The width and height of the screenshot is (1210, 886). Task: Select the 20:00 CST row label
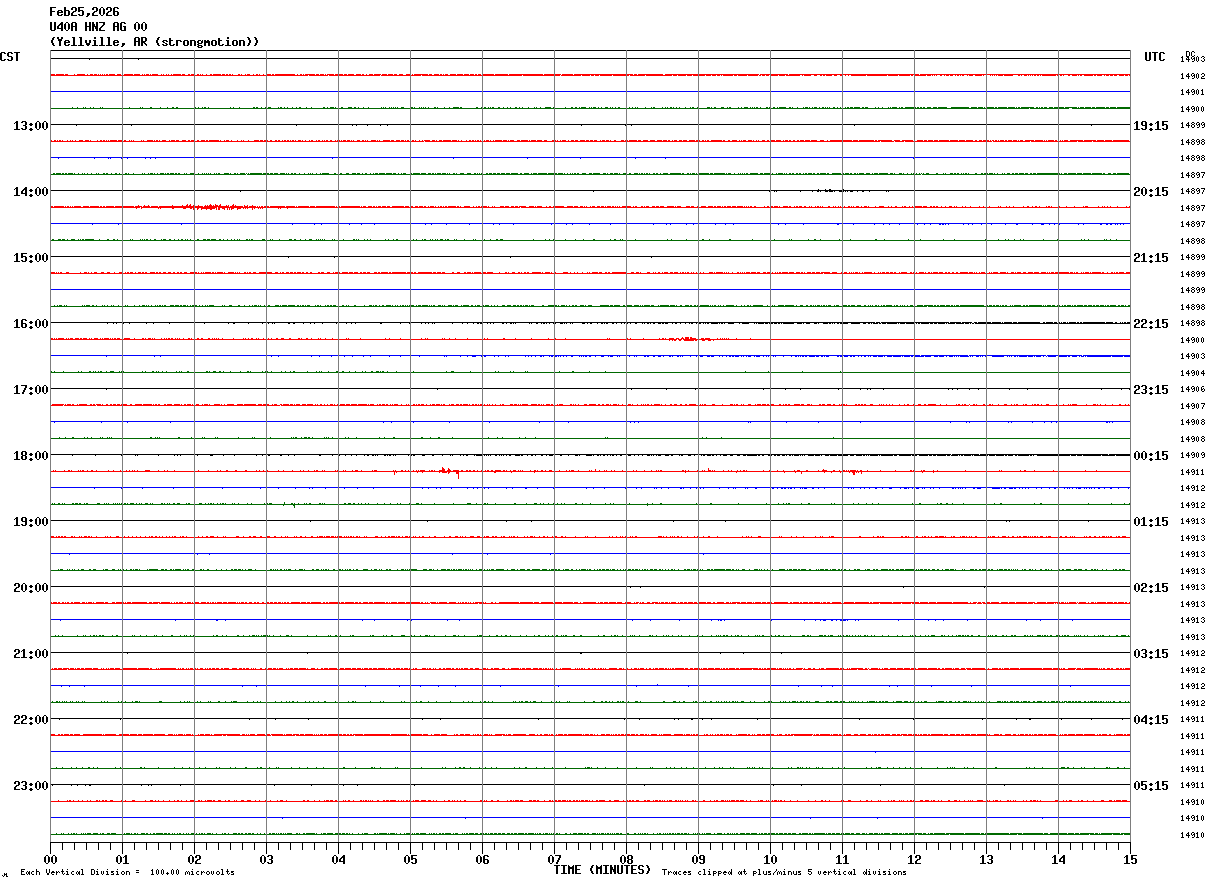pos(31,588)
